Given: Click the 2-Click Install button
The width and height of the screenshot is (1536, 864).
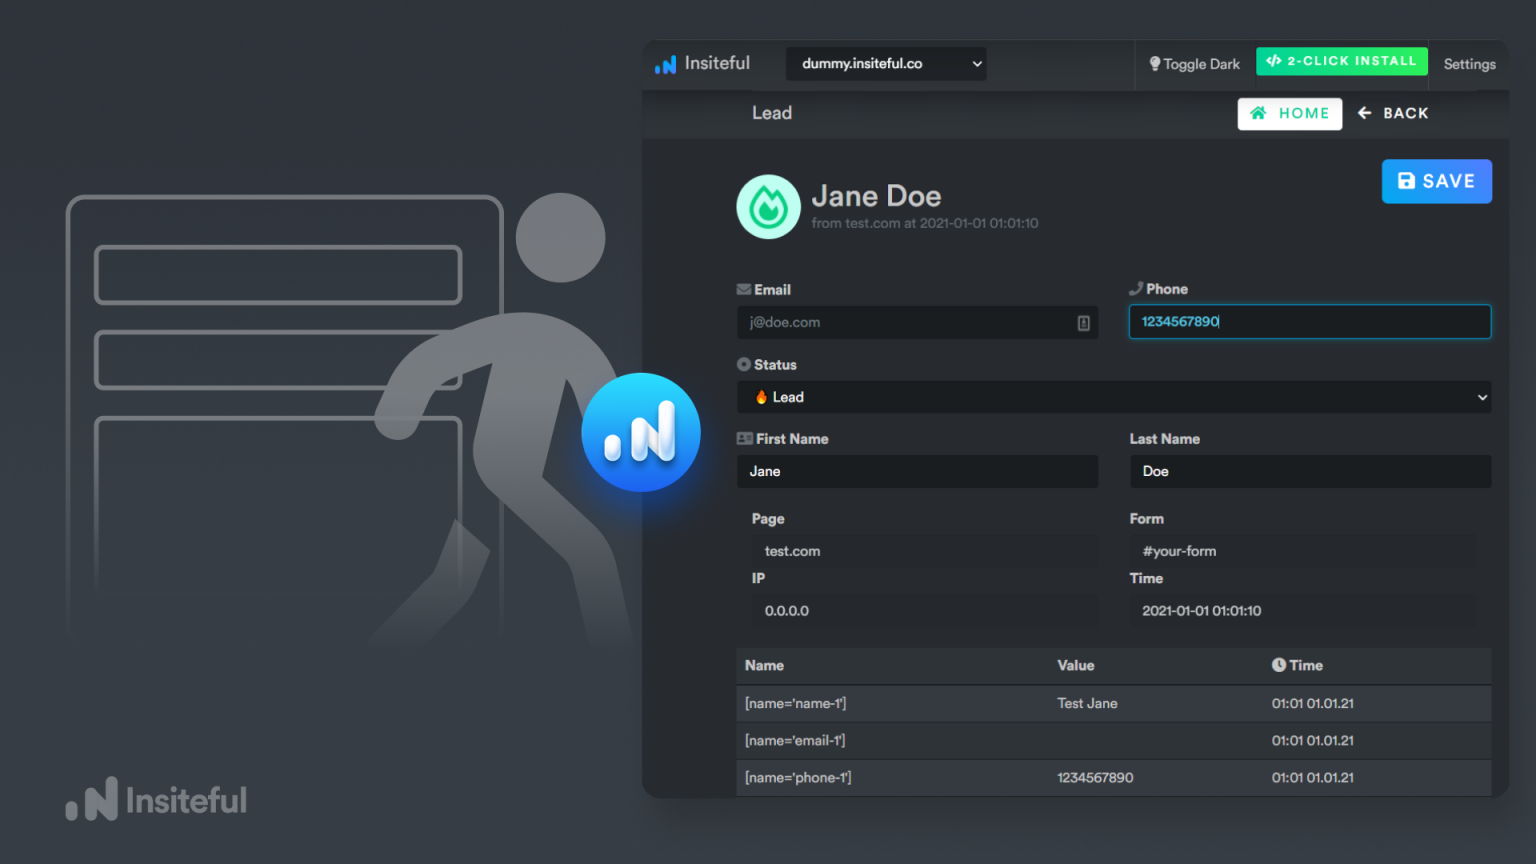Looking at the screenshot, I should [x=1341, y=61].
